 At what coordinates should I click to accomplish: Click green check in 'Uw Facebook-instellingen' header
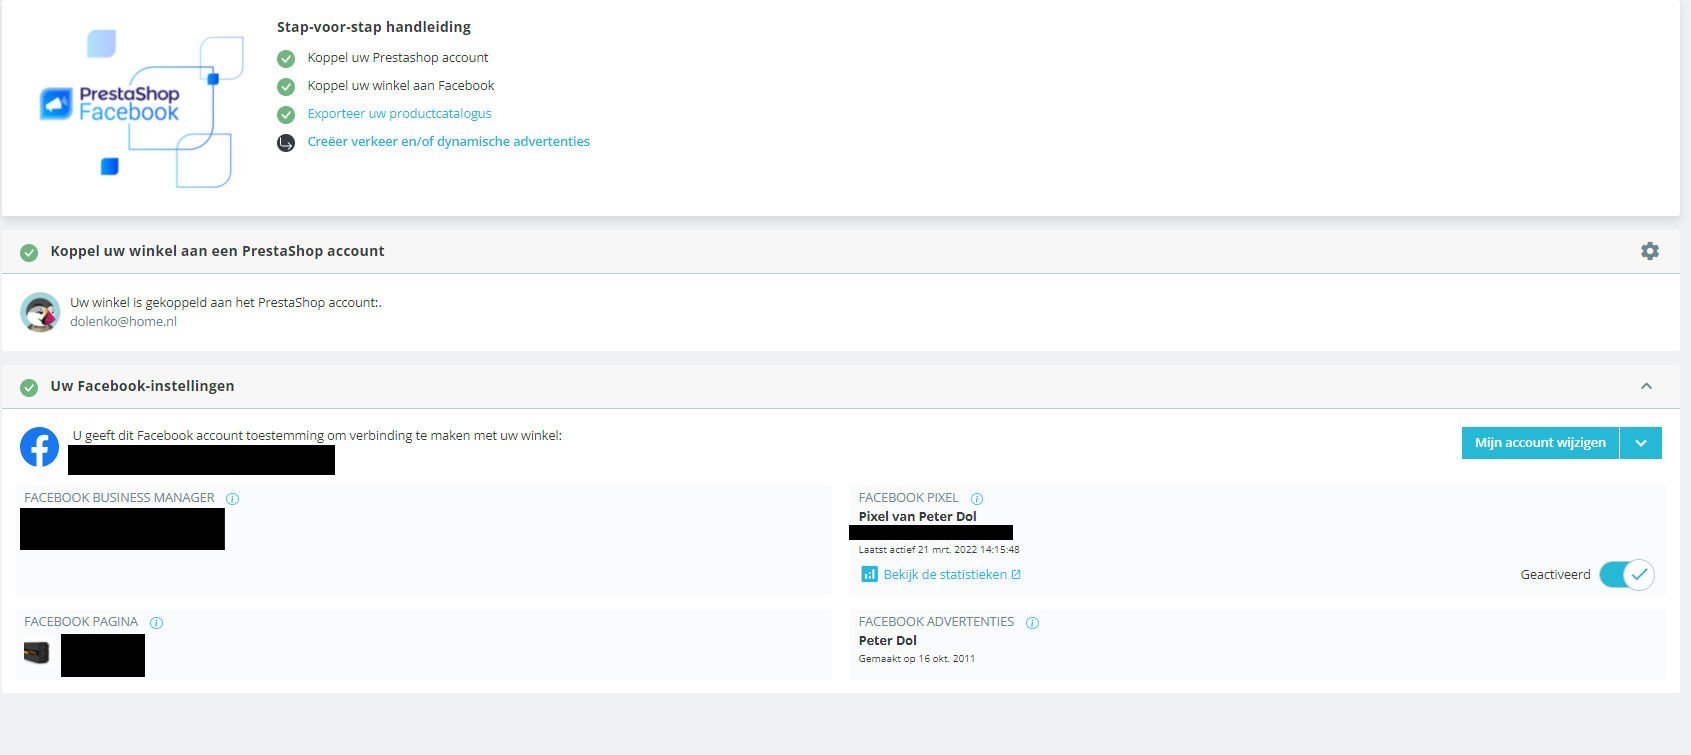click(29, 387)
